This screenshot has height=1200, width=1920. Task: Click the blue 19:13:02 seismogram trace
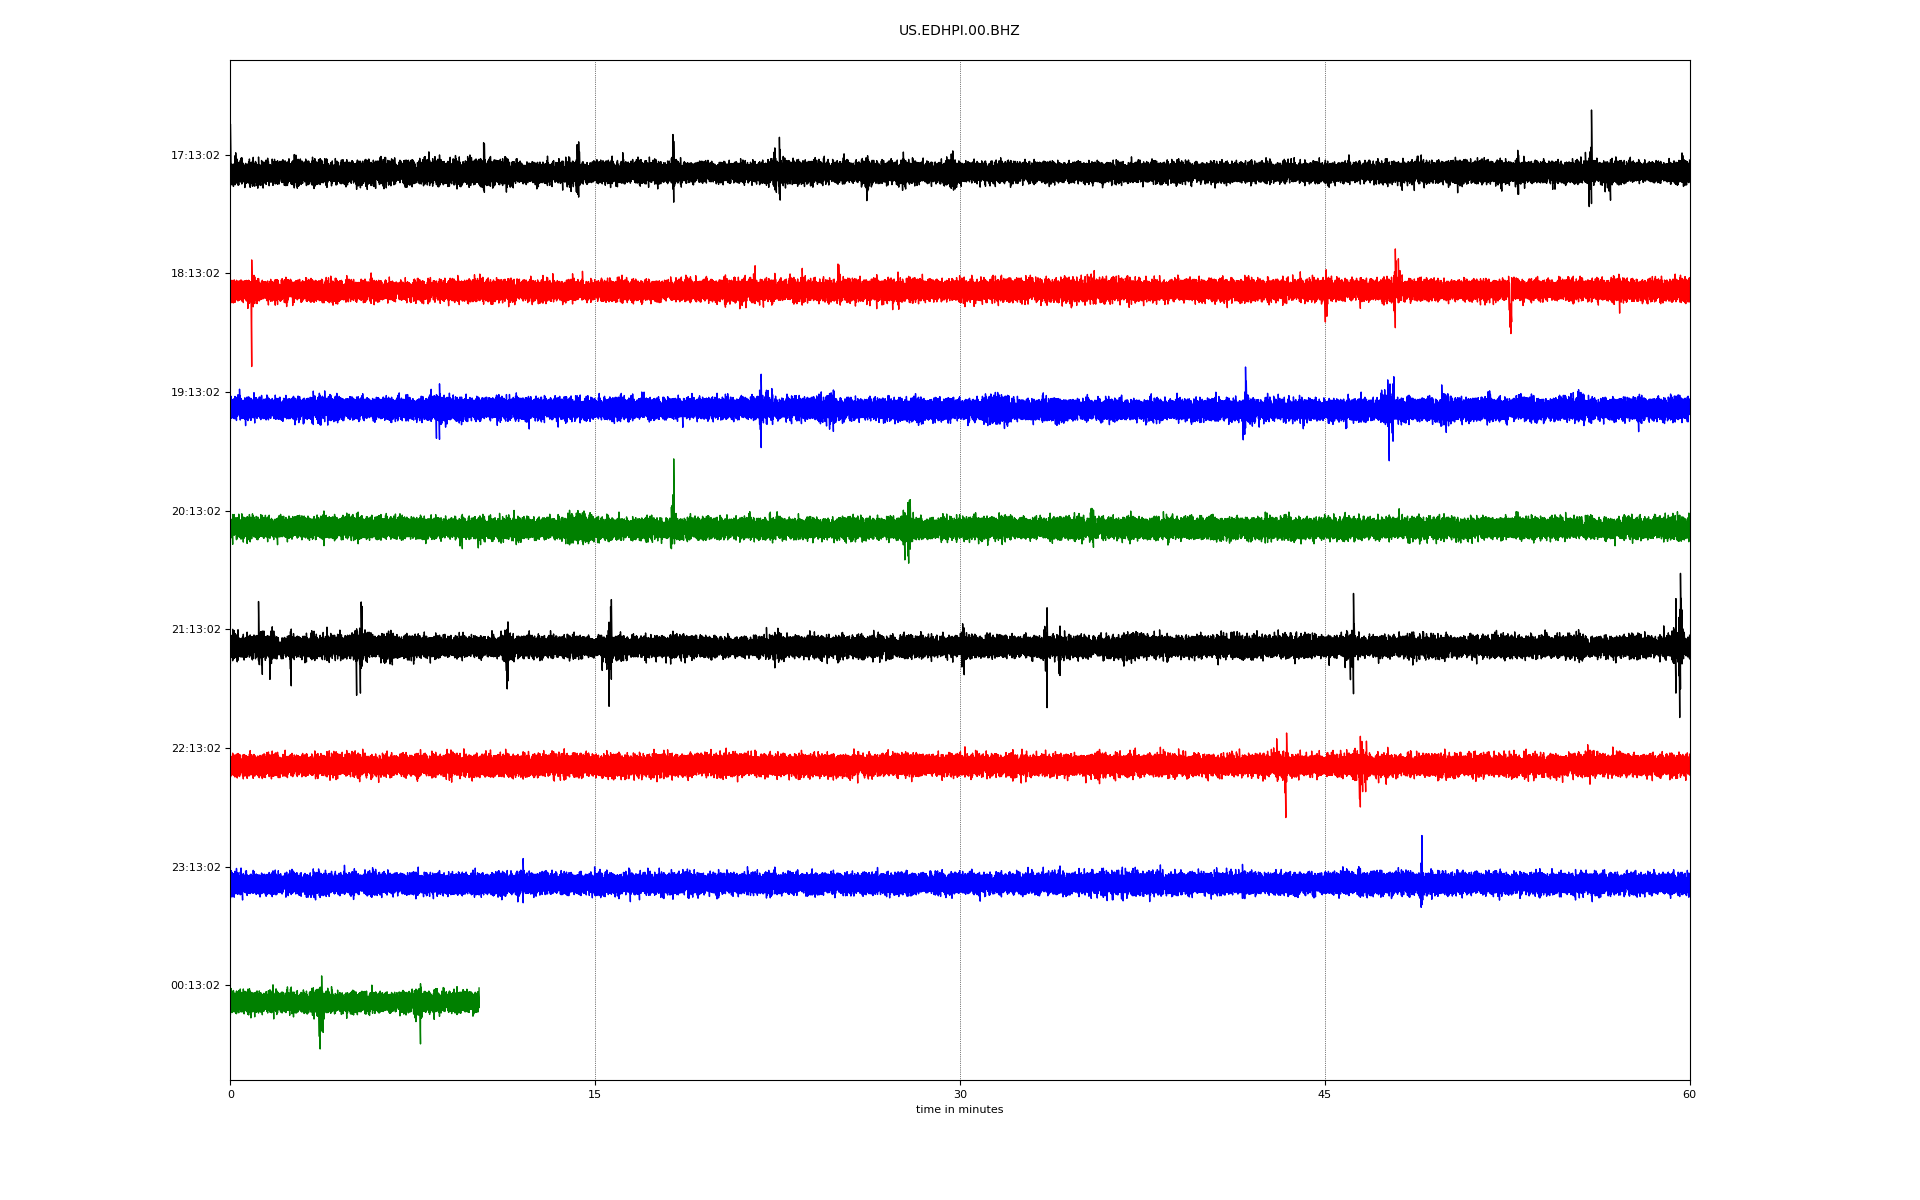point(960,408)
